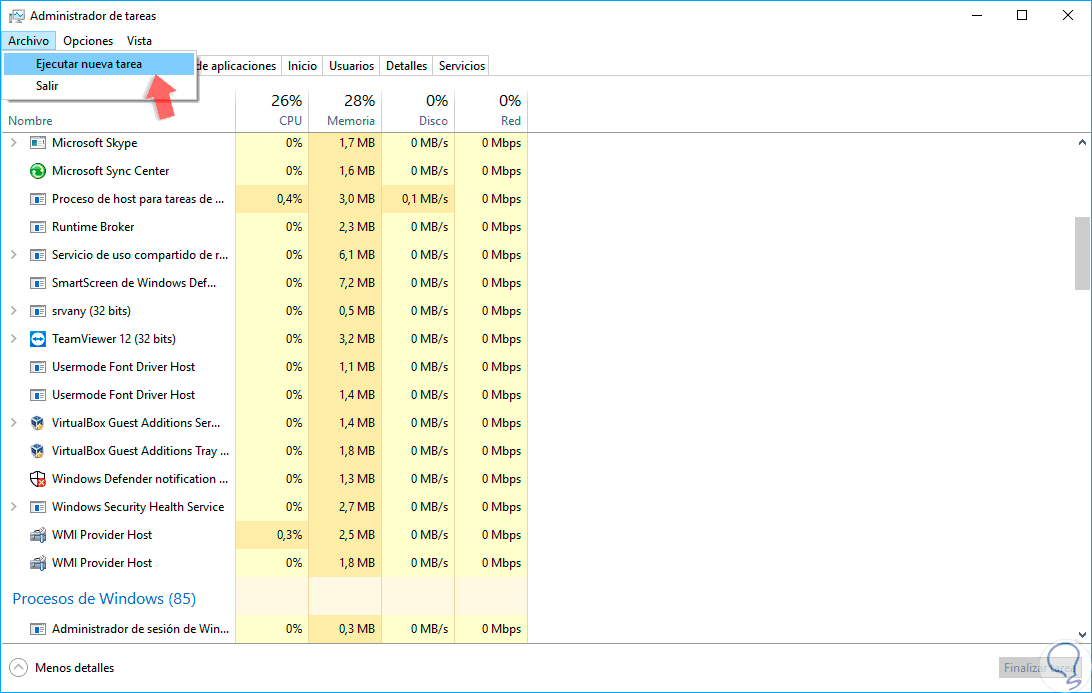Click the 2,5 MB WMI Provider Host icon

pyautogui.click(x=38, y=535)
